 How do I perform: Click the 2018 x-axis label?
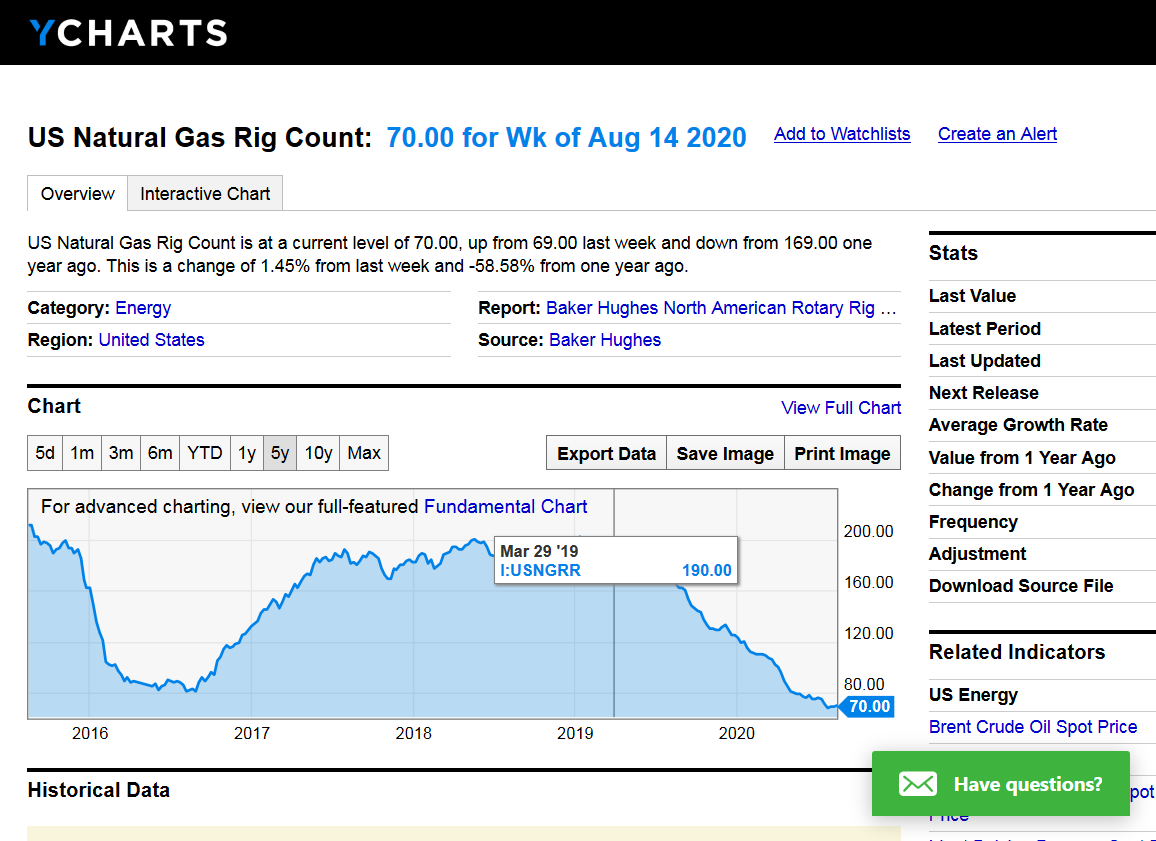414,733
